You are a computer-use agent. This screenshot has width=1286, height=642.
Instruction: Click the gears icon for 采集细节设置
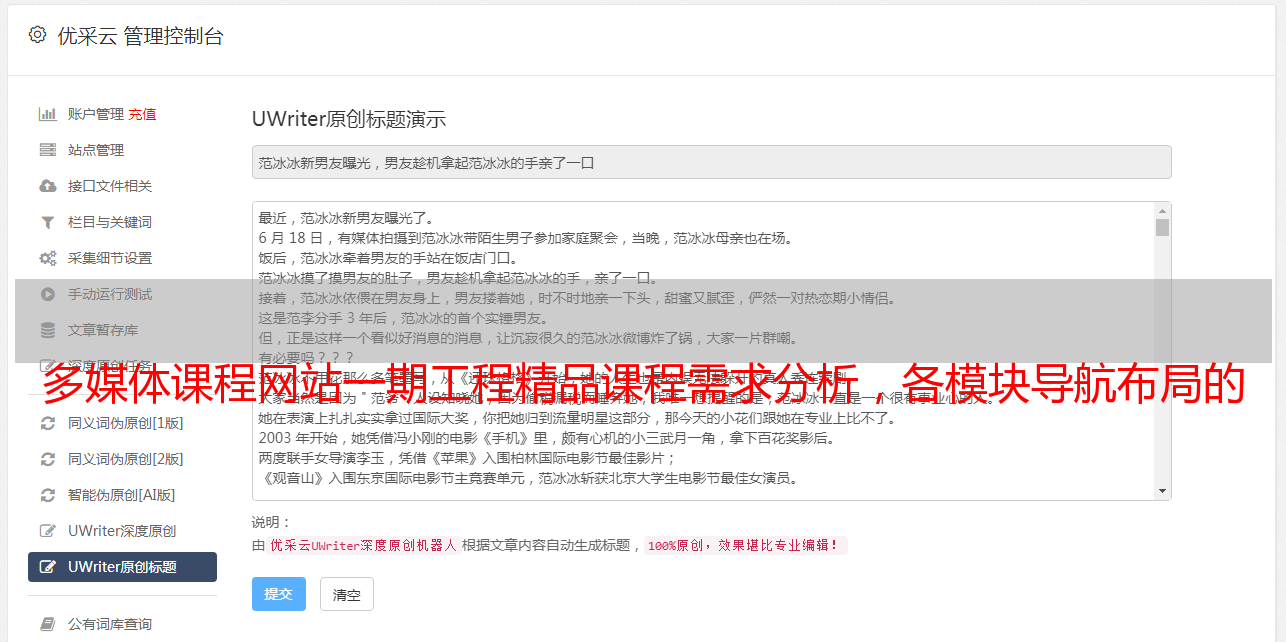click(x=47, y=258)
